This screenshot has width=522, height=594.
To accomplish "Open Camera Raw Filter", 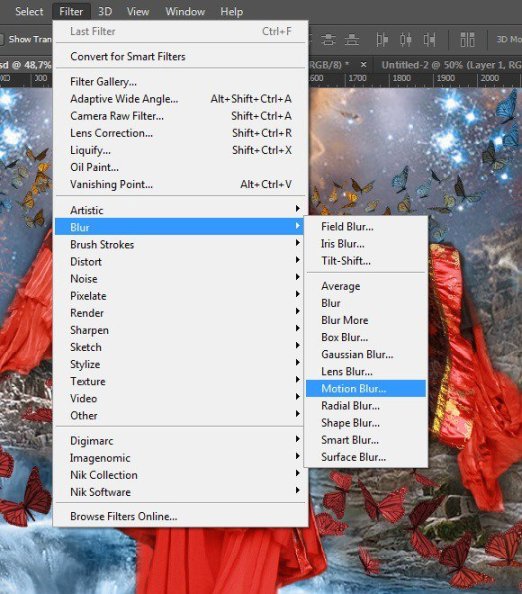I will [180, 116].
